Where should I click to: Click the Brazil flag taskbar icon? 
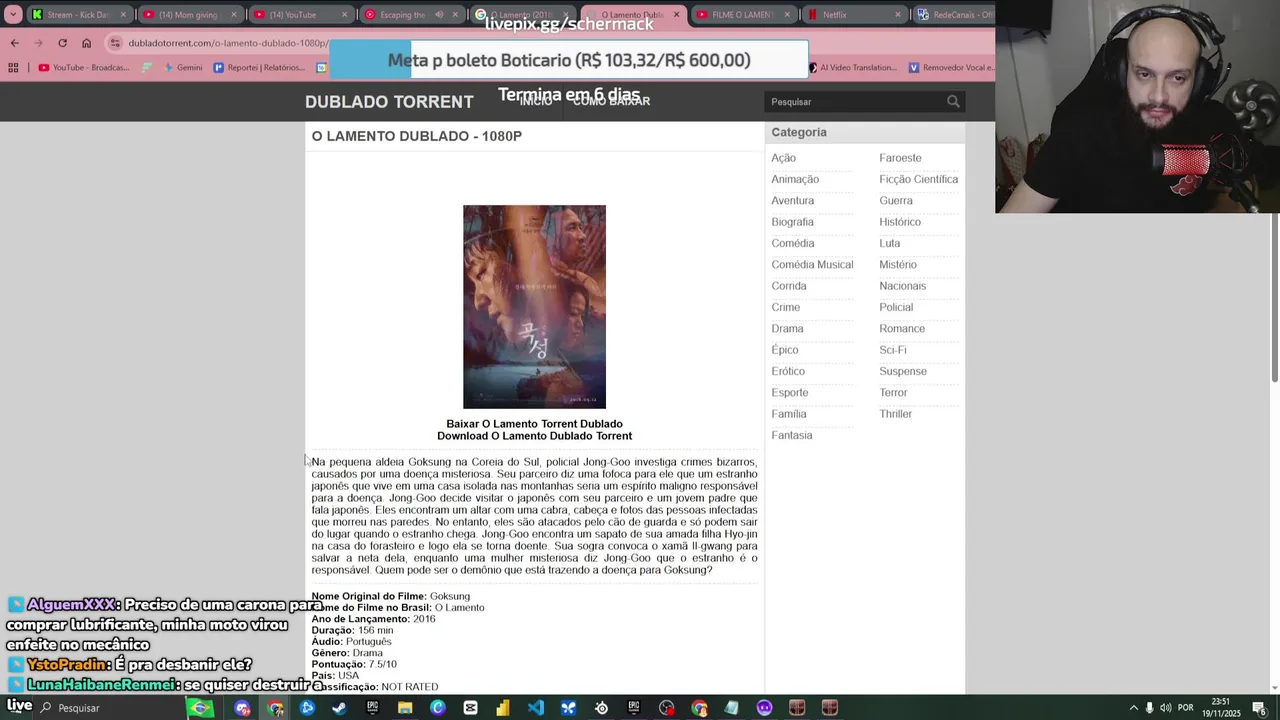tap(200, 708)
